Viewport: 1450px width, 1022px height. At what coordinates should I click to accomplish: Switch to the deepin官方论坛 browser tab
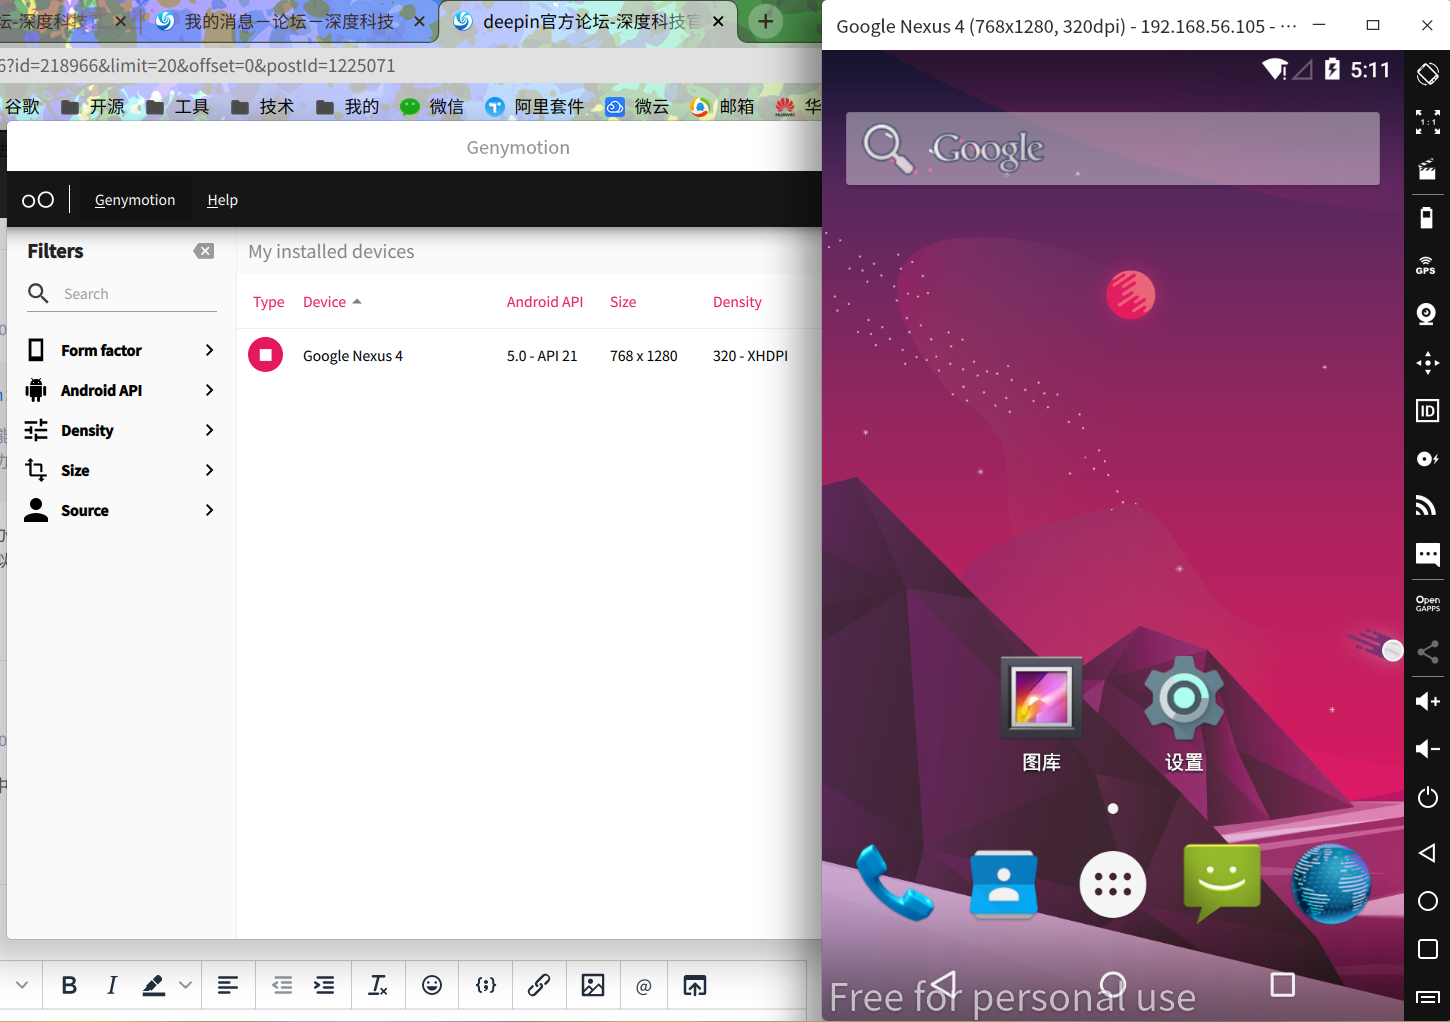click(588, 21)
